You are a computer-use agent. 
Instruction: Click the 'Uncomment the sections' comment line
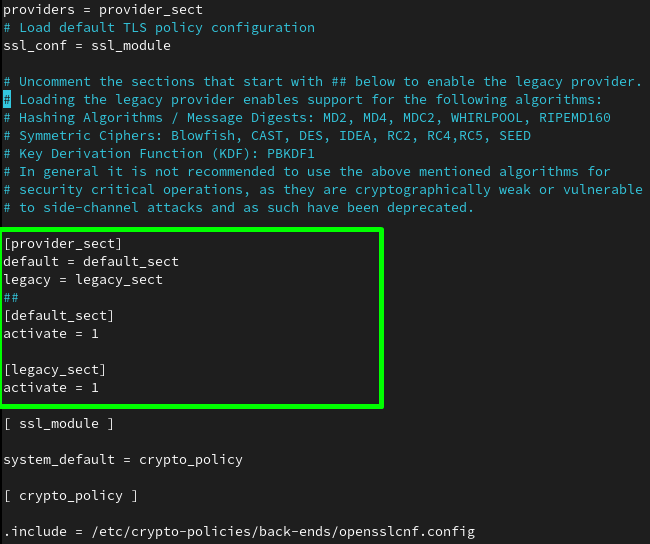(x=322, y=81)
